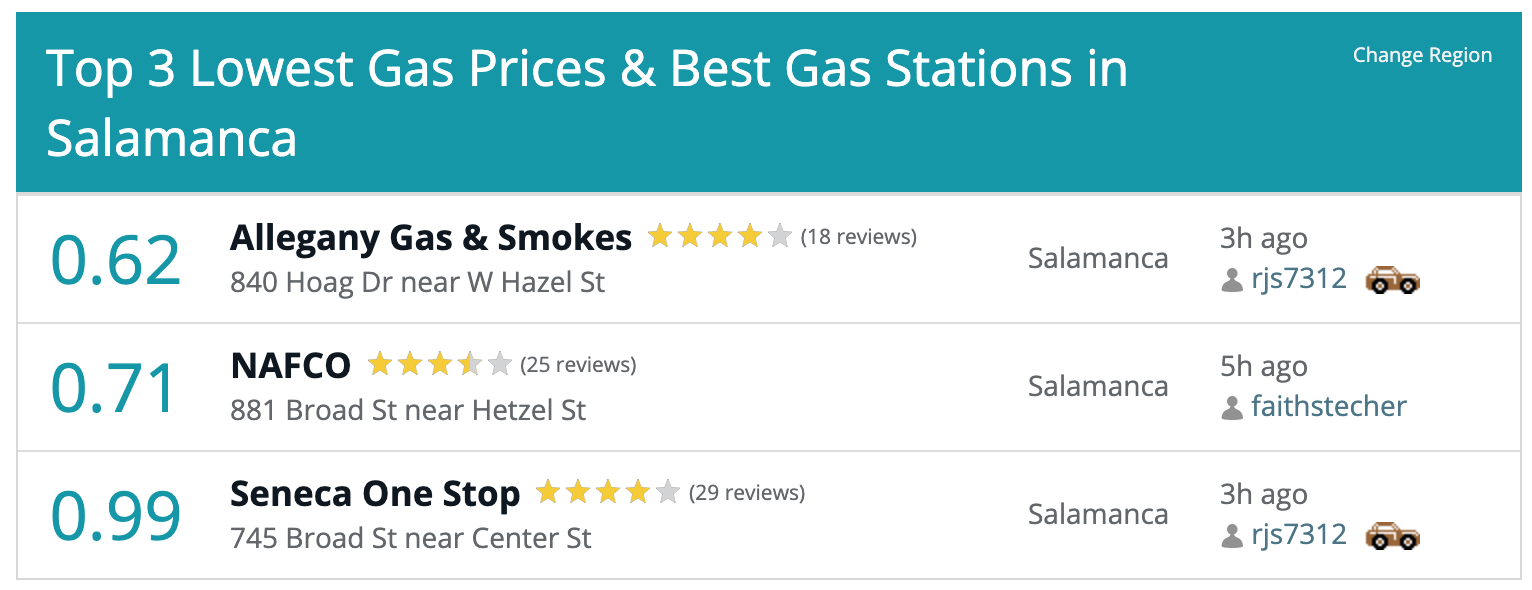This screenshot has height=590, width=1532.
Task: Click the 0.99 gas price
Action: point(116,515)
